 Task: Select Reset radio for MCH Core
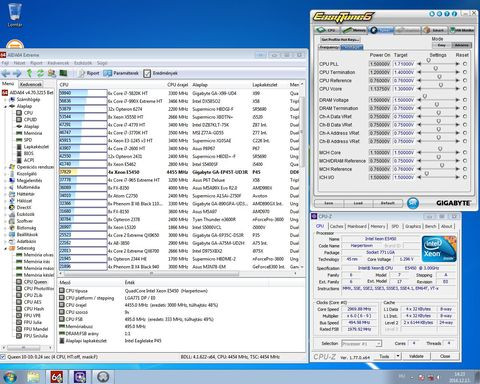465,152
